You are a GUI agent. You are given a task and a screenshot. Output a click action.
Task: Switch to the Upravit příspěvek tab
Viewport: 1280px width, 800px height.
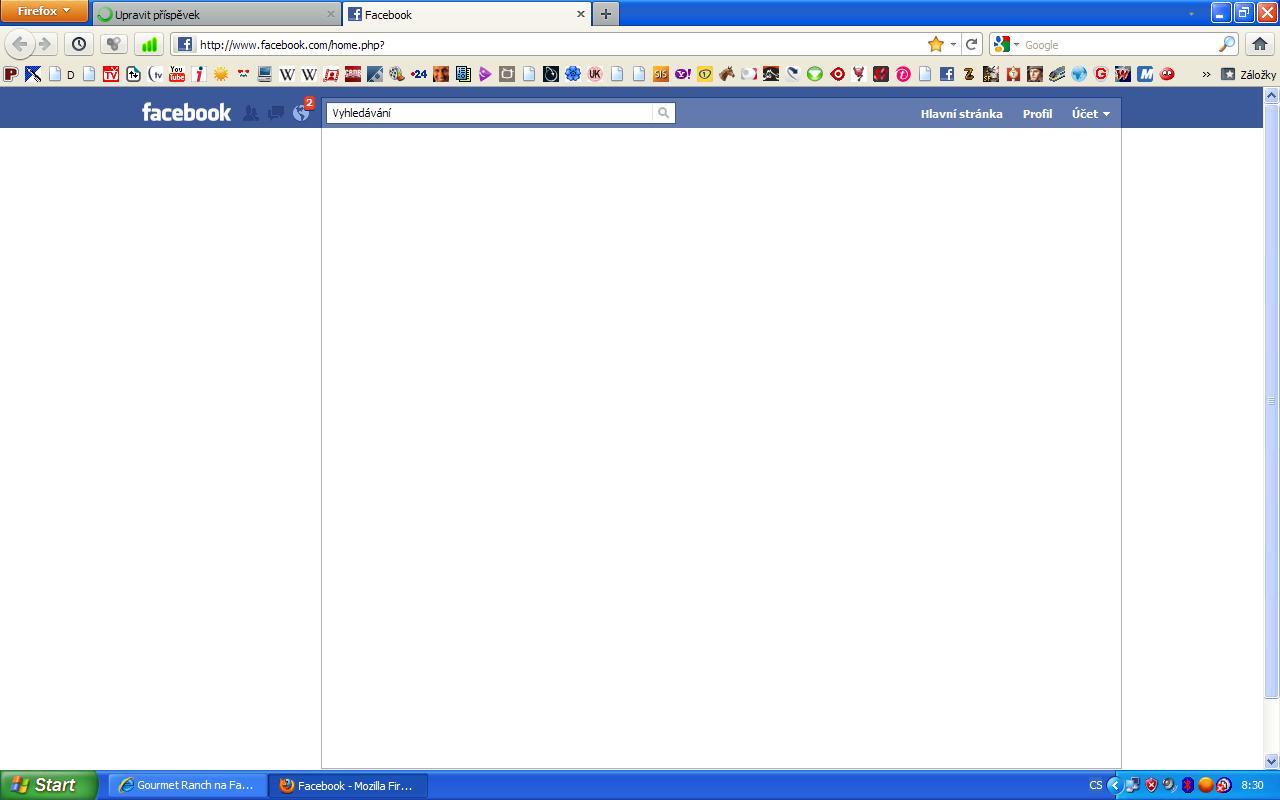[x=217, y=14]
